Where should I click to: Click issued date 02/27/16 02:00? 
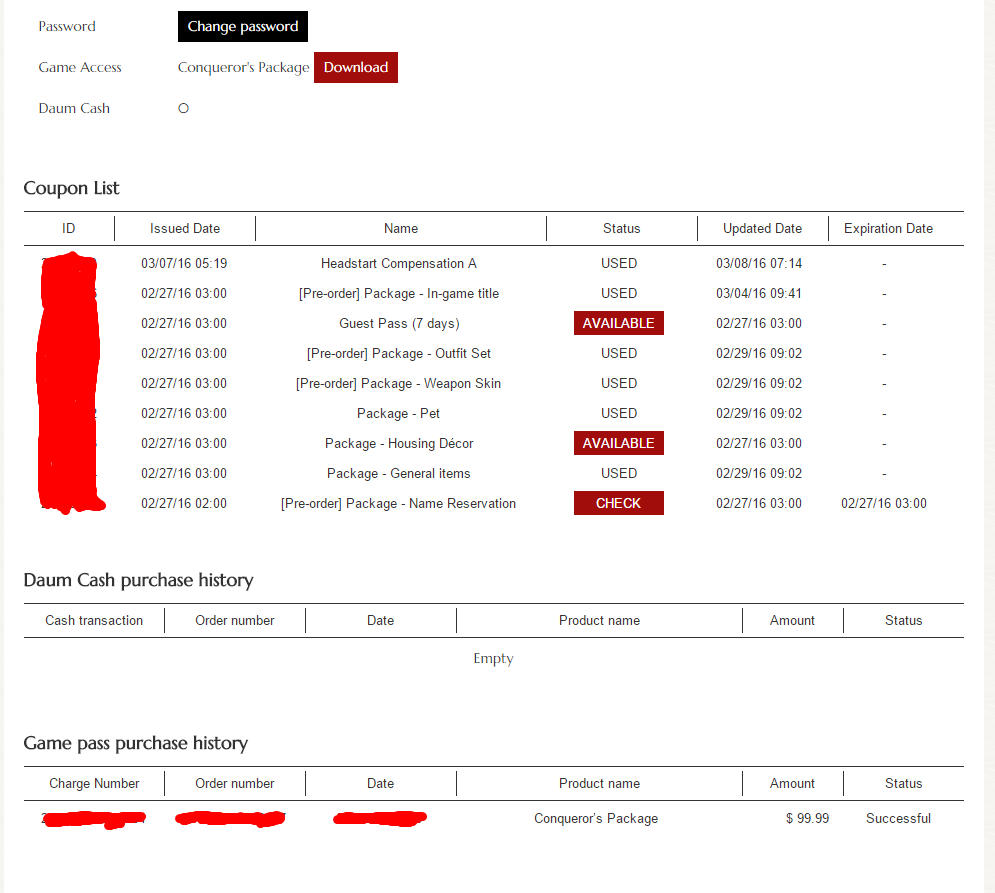(x=184, y=503)
